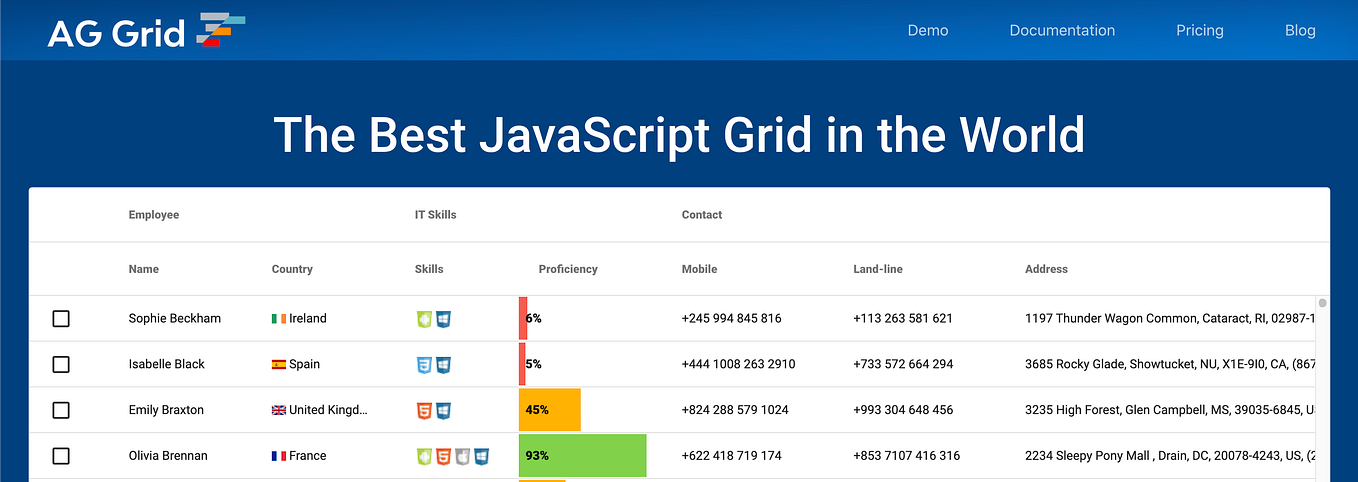Click the 93% green proficiency bar
This screenshot has width=1358, height=482.
583,456
